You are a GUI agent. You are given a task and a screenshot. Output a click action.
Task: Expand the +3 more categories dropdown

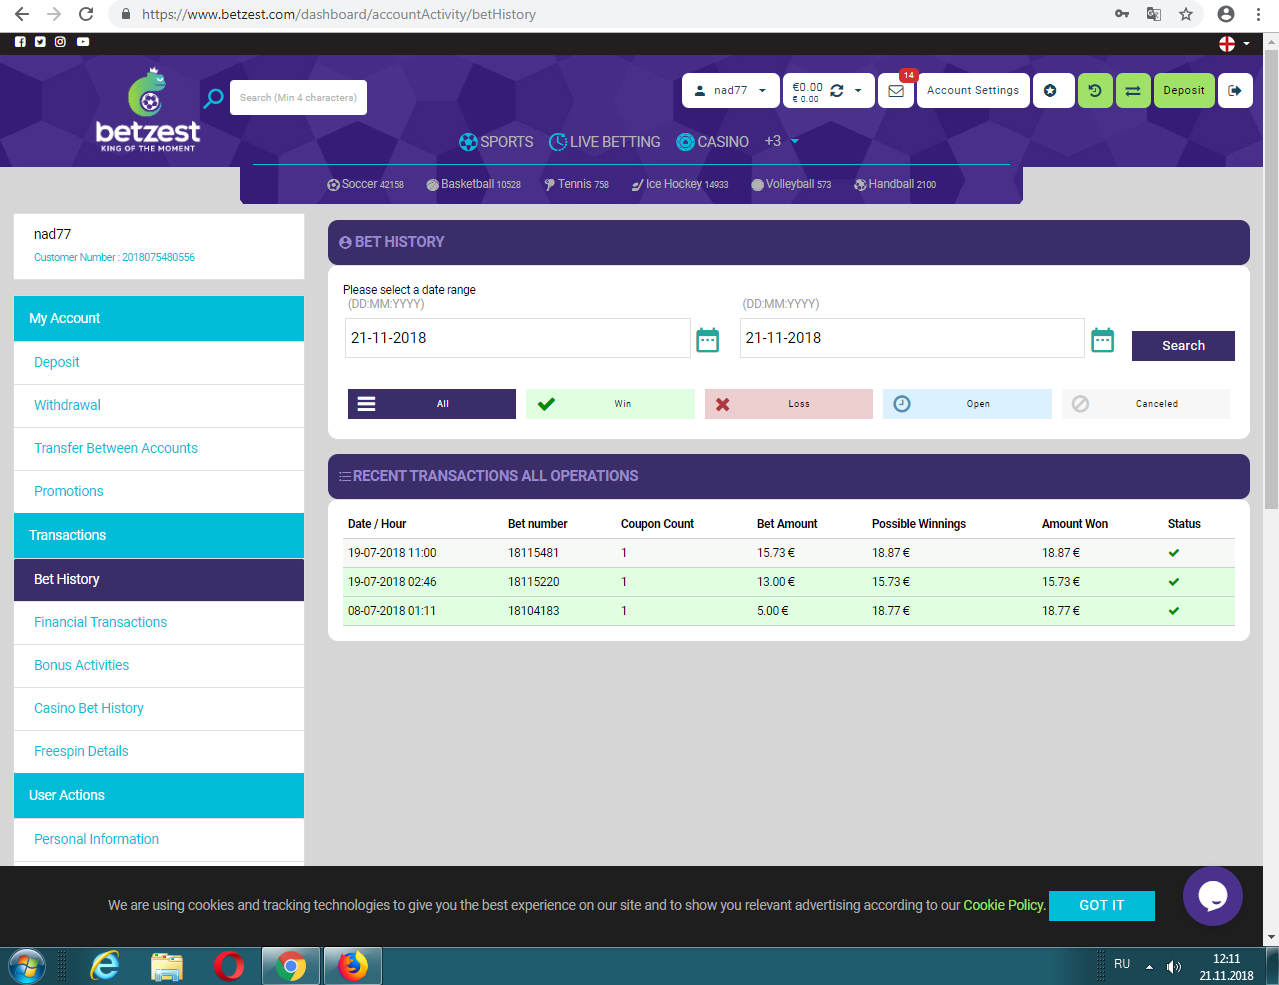[x=781, y=142]
